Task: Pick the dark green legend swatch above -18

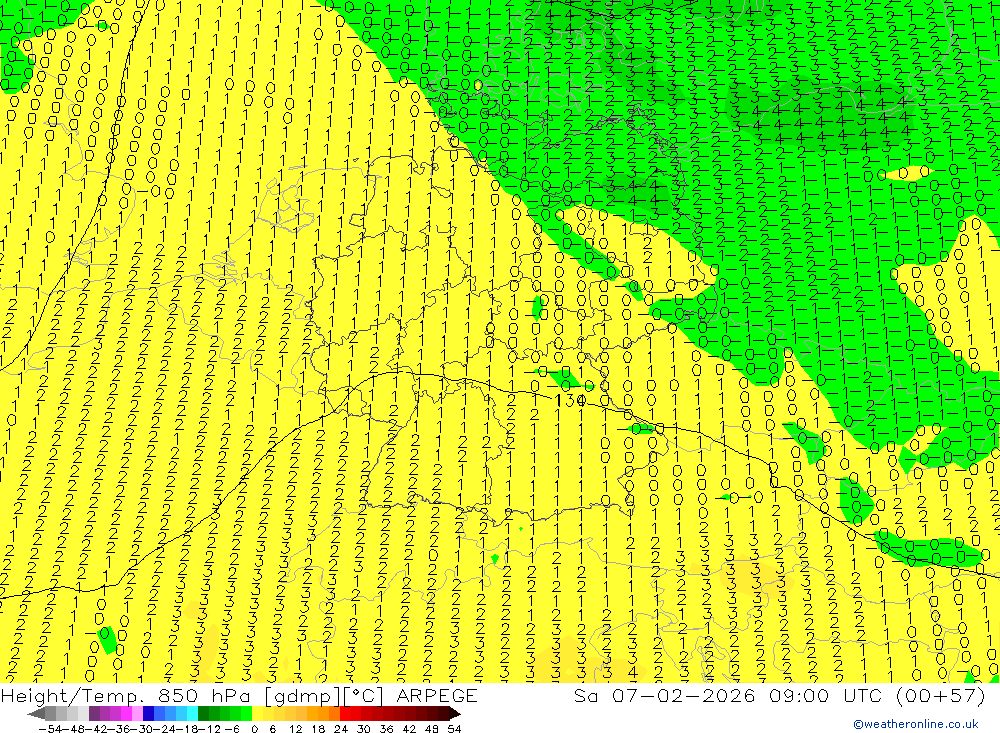Action: click(203, 714)
